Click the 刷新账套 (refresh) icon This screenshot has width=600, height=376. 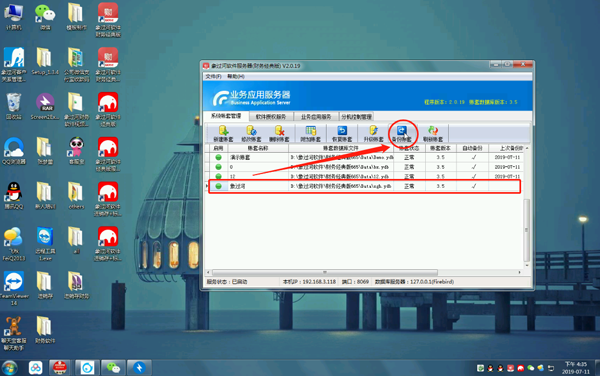click(x=433, y=133)
